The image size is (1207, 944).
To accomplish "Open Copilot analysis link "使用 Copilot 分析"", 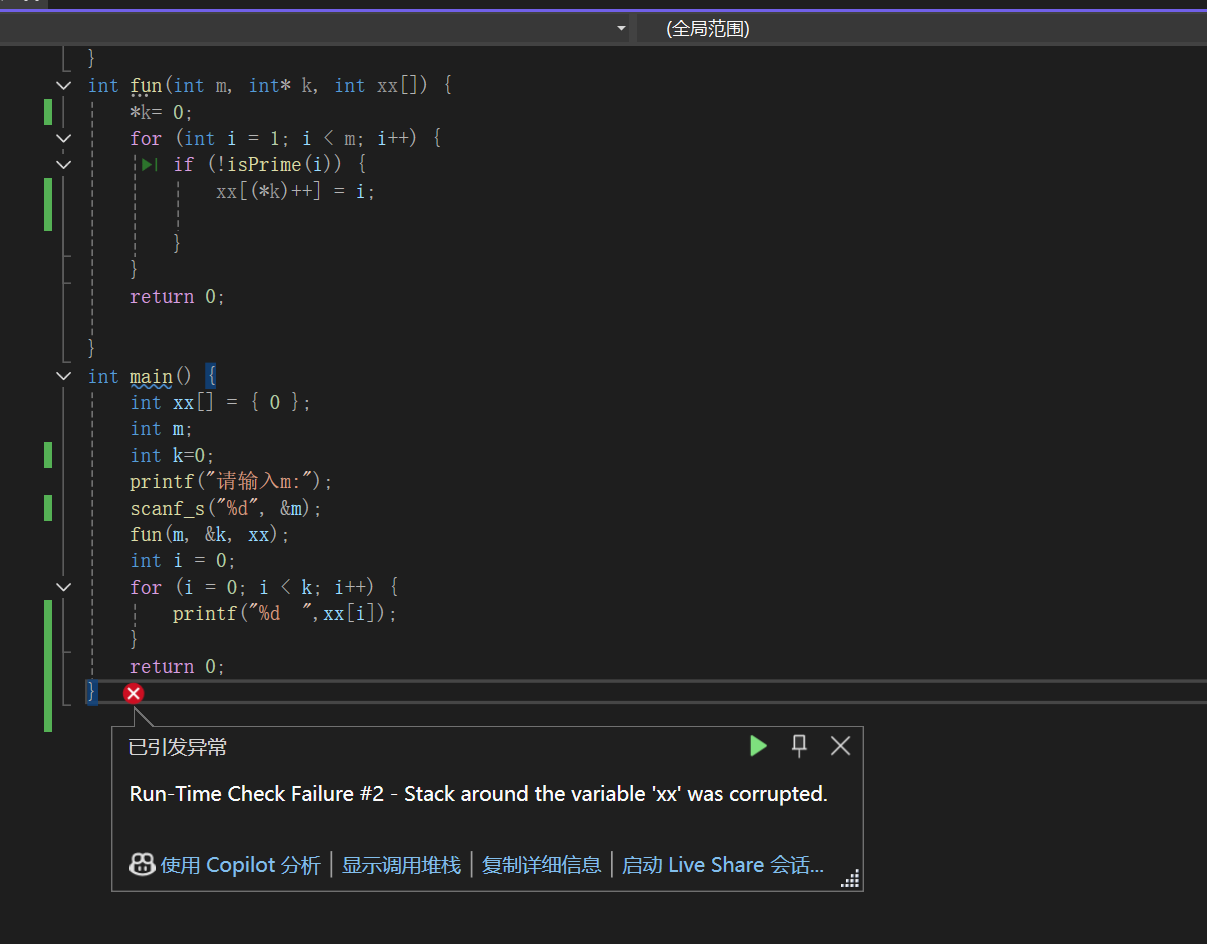I will [240, 865].
